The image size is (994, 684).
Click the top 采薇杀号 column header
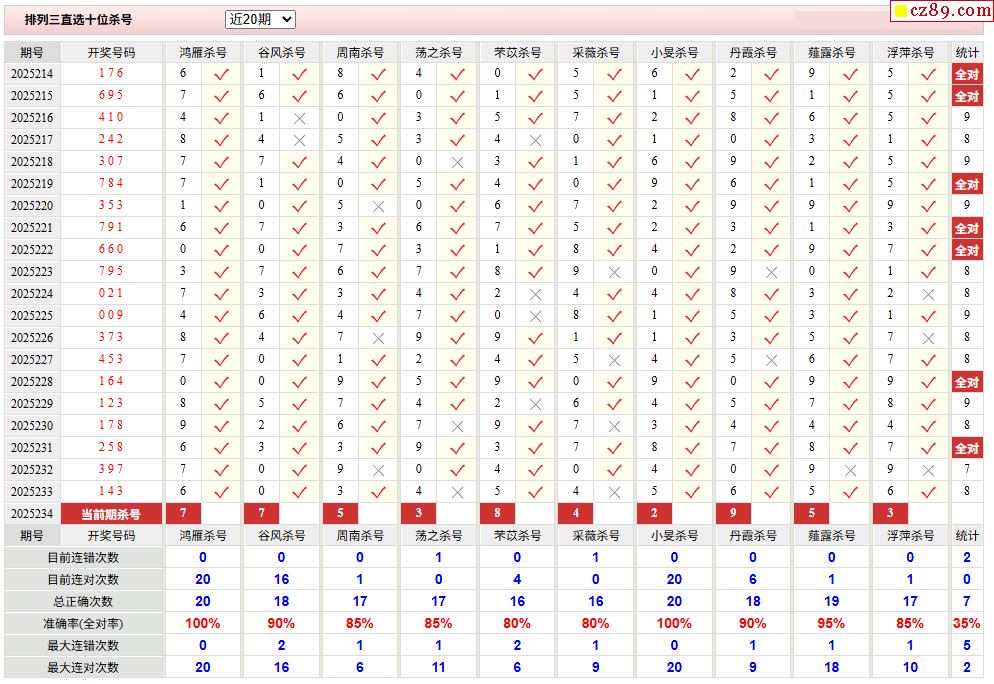[x=596, y=53]
